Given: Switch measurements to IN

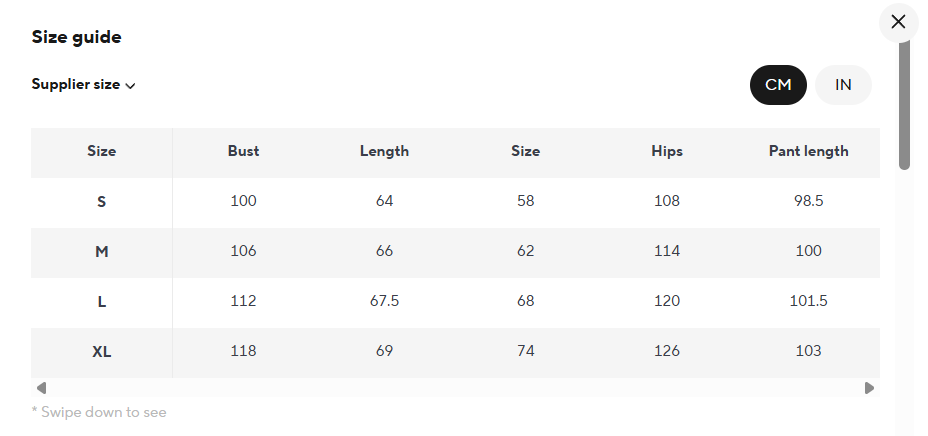Looking at the screenshot, I should (x=843, y=85).
